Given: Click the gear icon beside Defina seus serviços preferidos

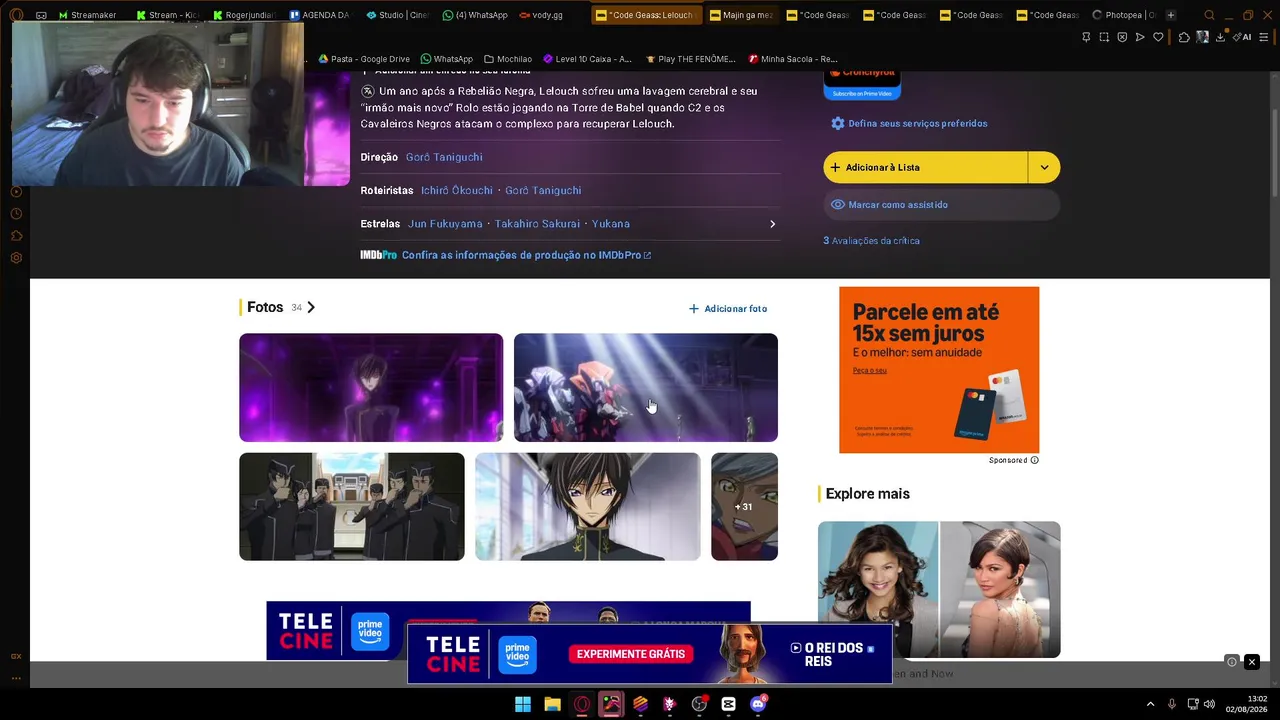Looking at the screenshot, I should click(x=838, y=124).
